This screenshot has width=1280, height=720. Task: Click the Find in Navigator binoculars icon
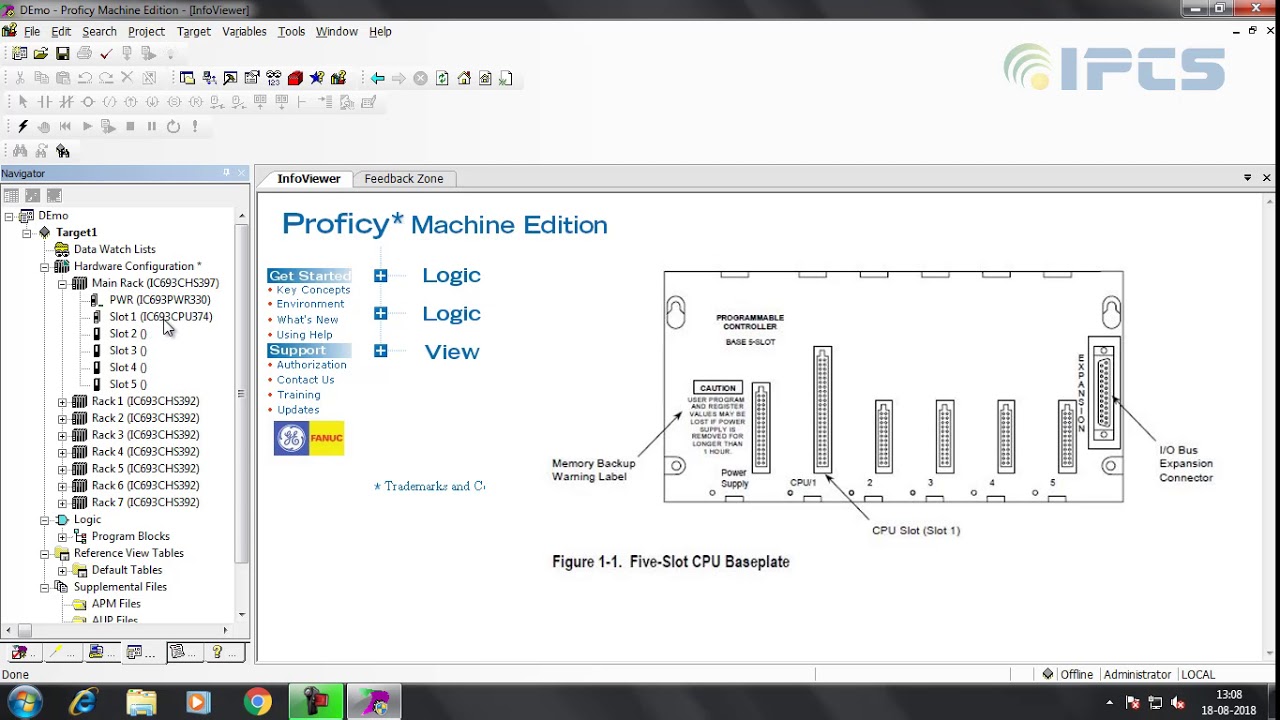click(x=63, y=151)
